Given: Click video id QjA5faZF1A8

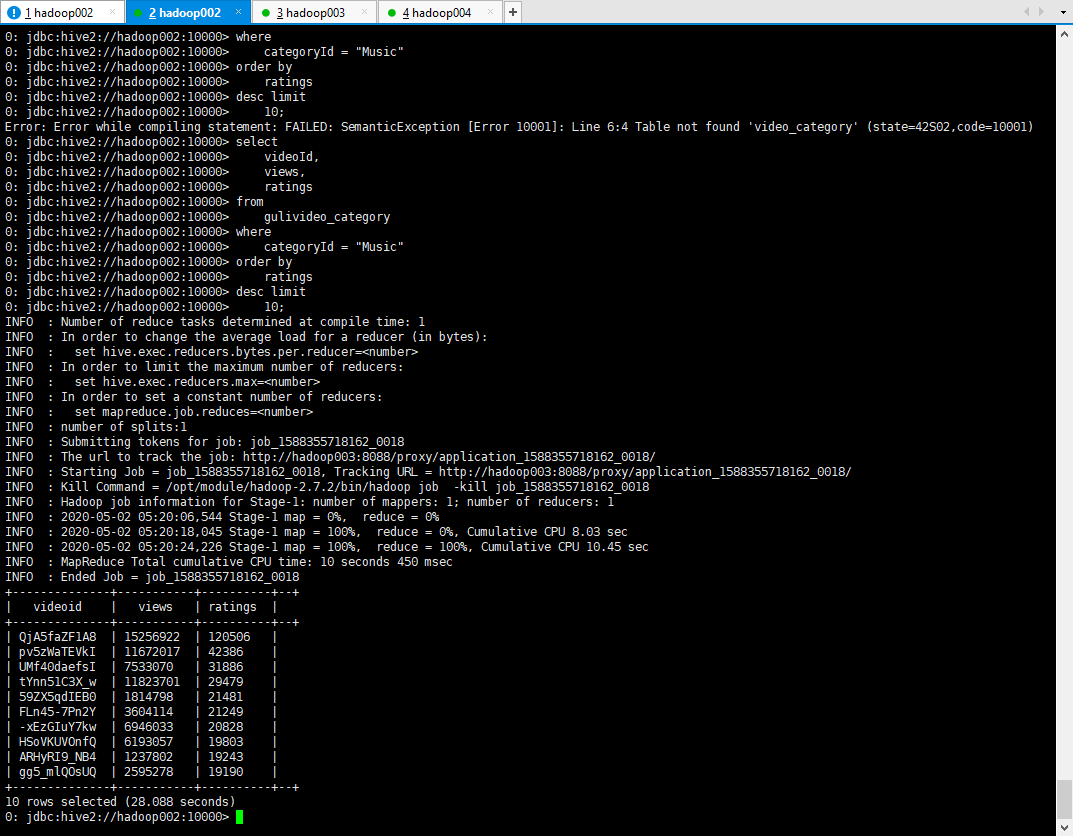Looking at the screenshot, I should (x=57, y=637).
